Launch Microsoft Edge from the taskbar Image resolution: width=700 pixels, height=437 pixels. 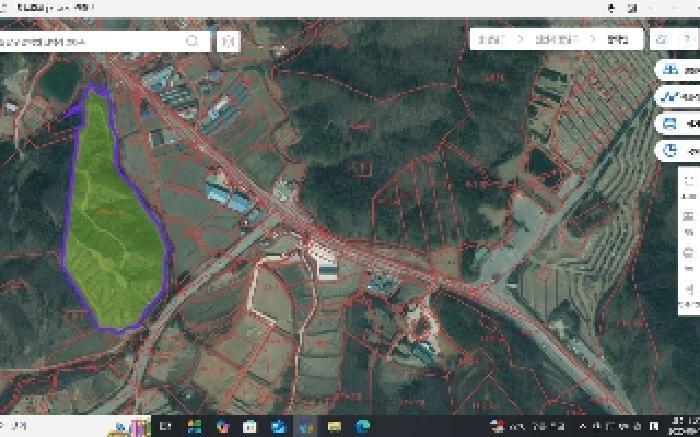[x=362, y=426]
